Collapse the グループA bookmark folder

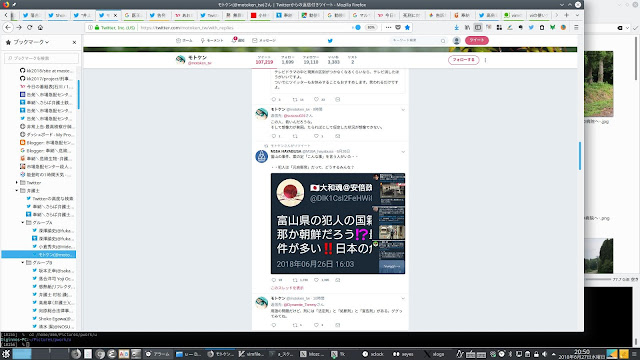point(22,222)
